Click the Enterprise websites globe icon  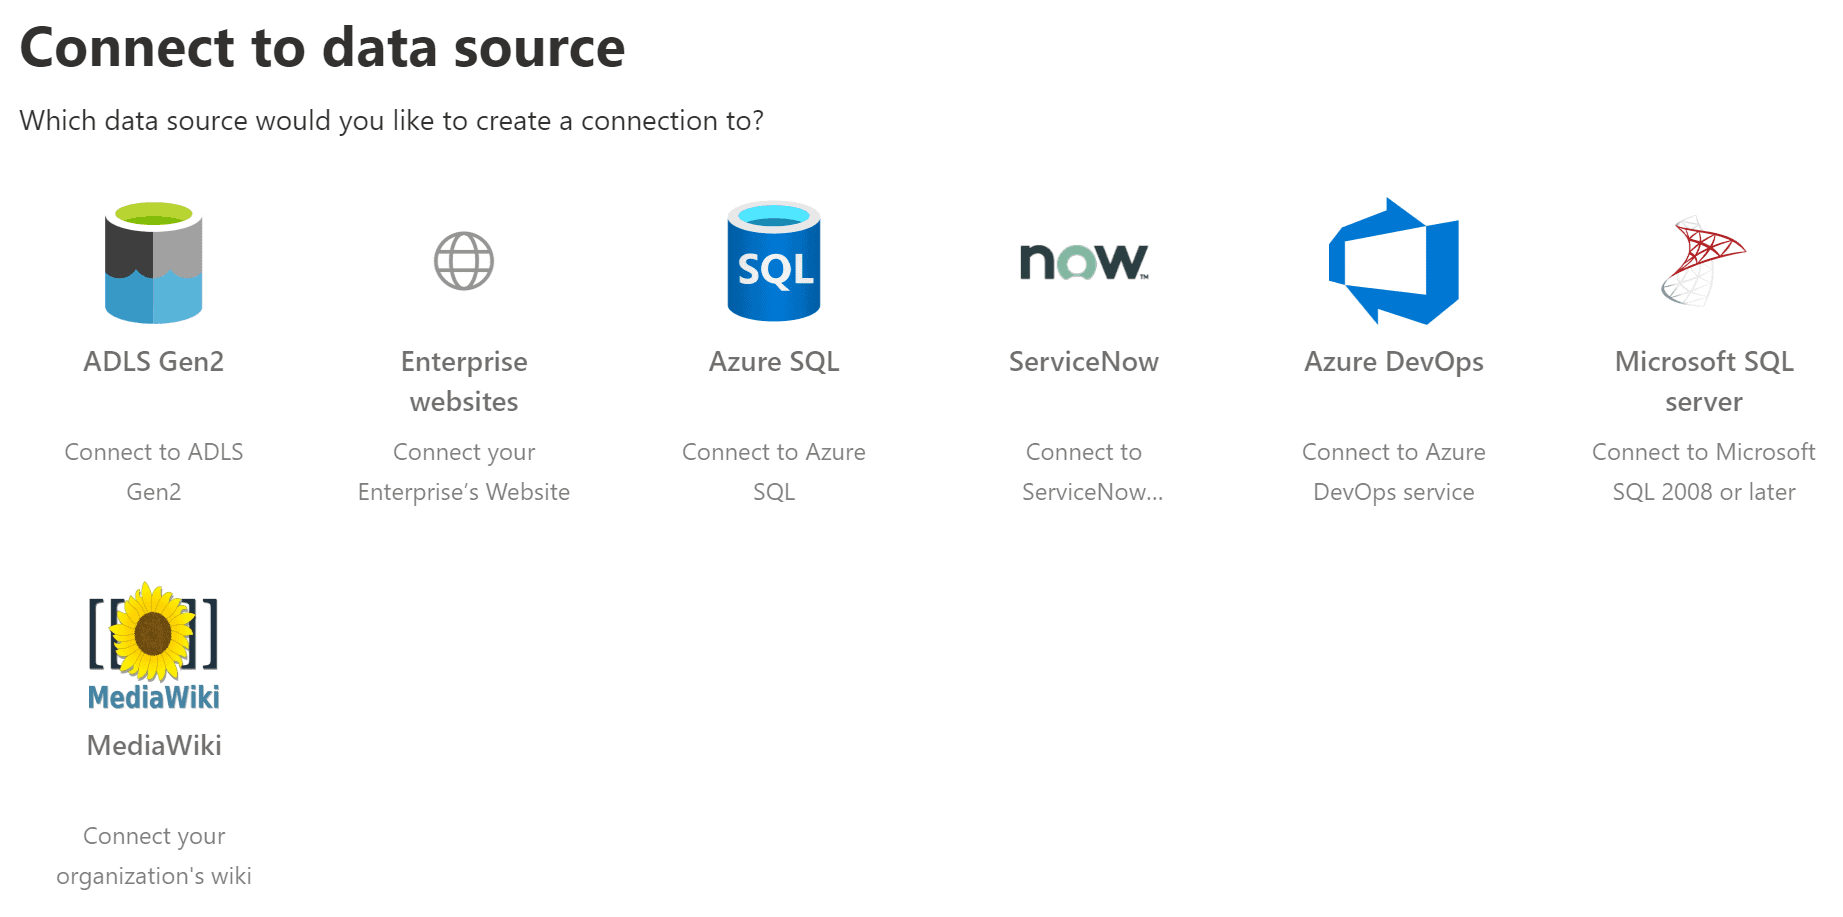click(463, 261)
